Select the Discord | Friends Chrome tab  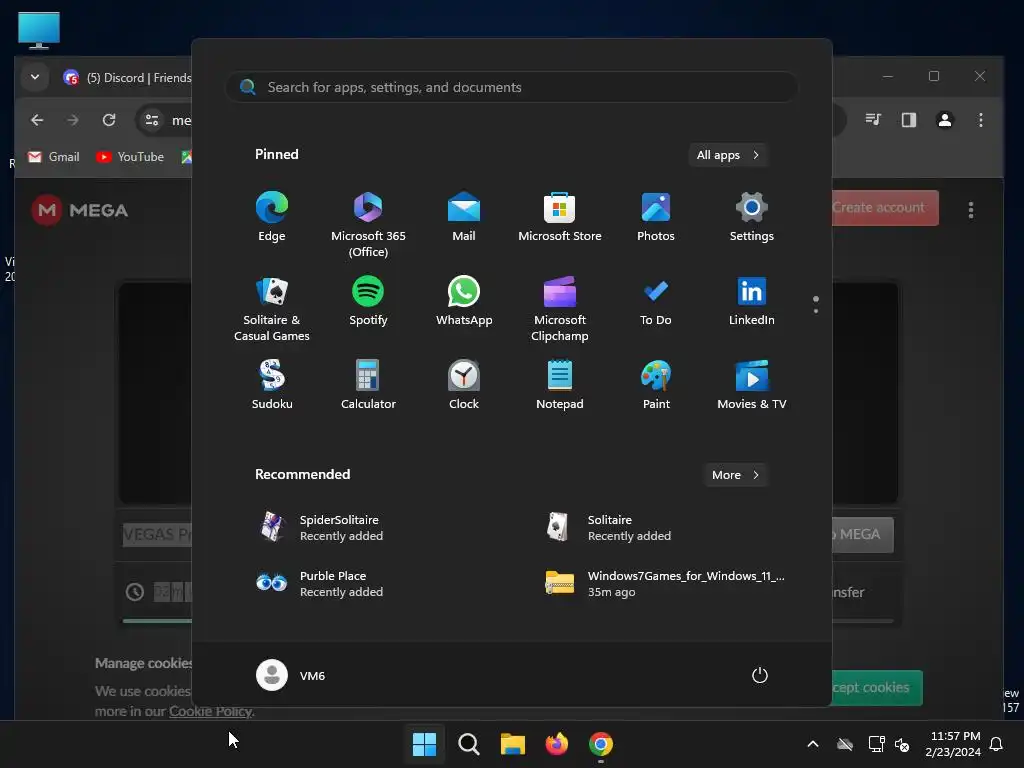pos(127,78)
